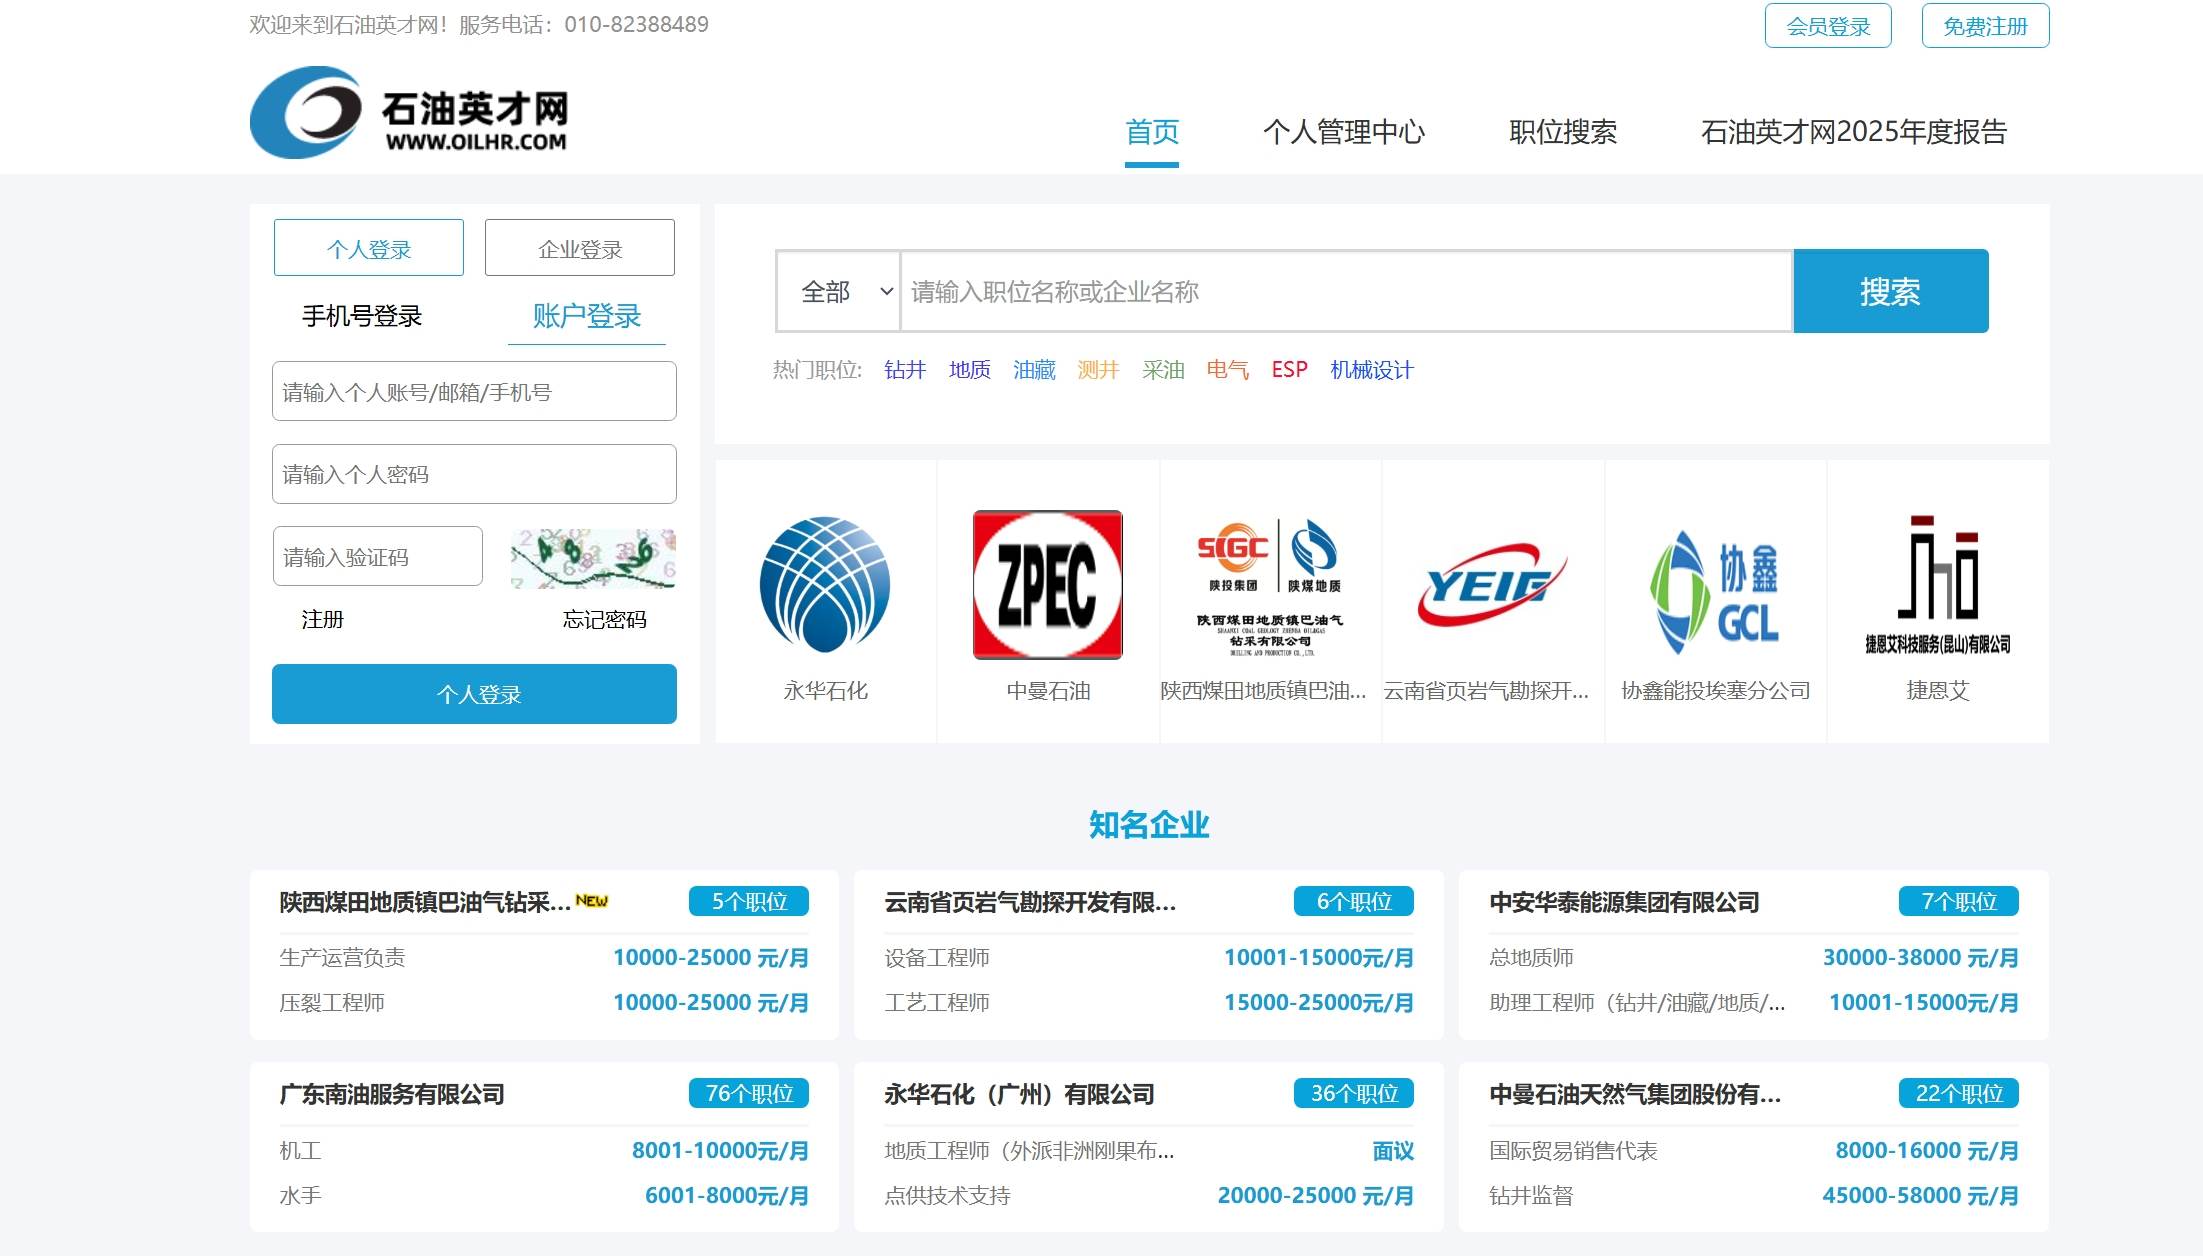The width and height of the screenshot is (2203, 1256).
Task: Click the 5个职位 badge
Action: (749, 901)
